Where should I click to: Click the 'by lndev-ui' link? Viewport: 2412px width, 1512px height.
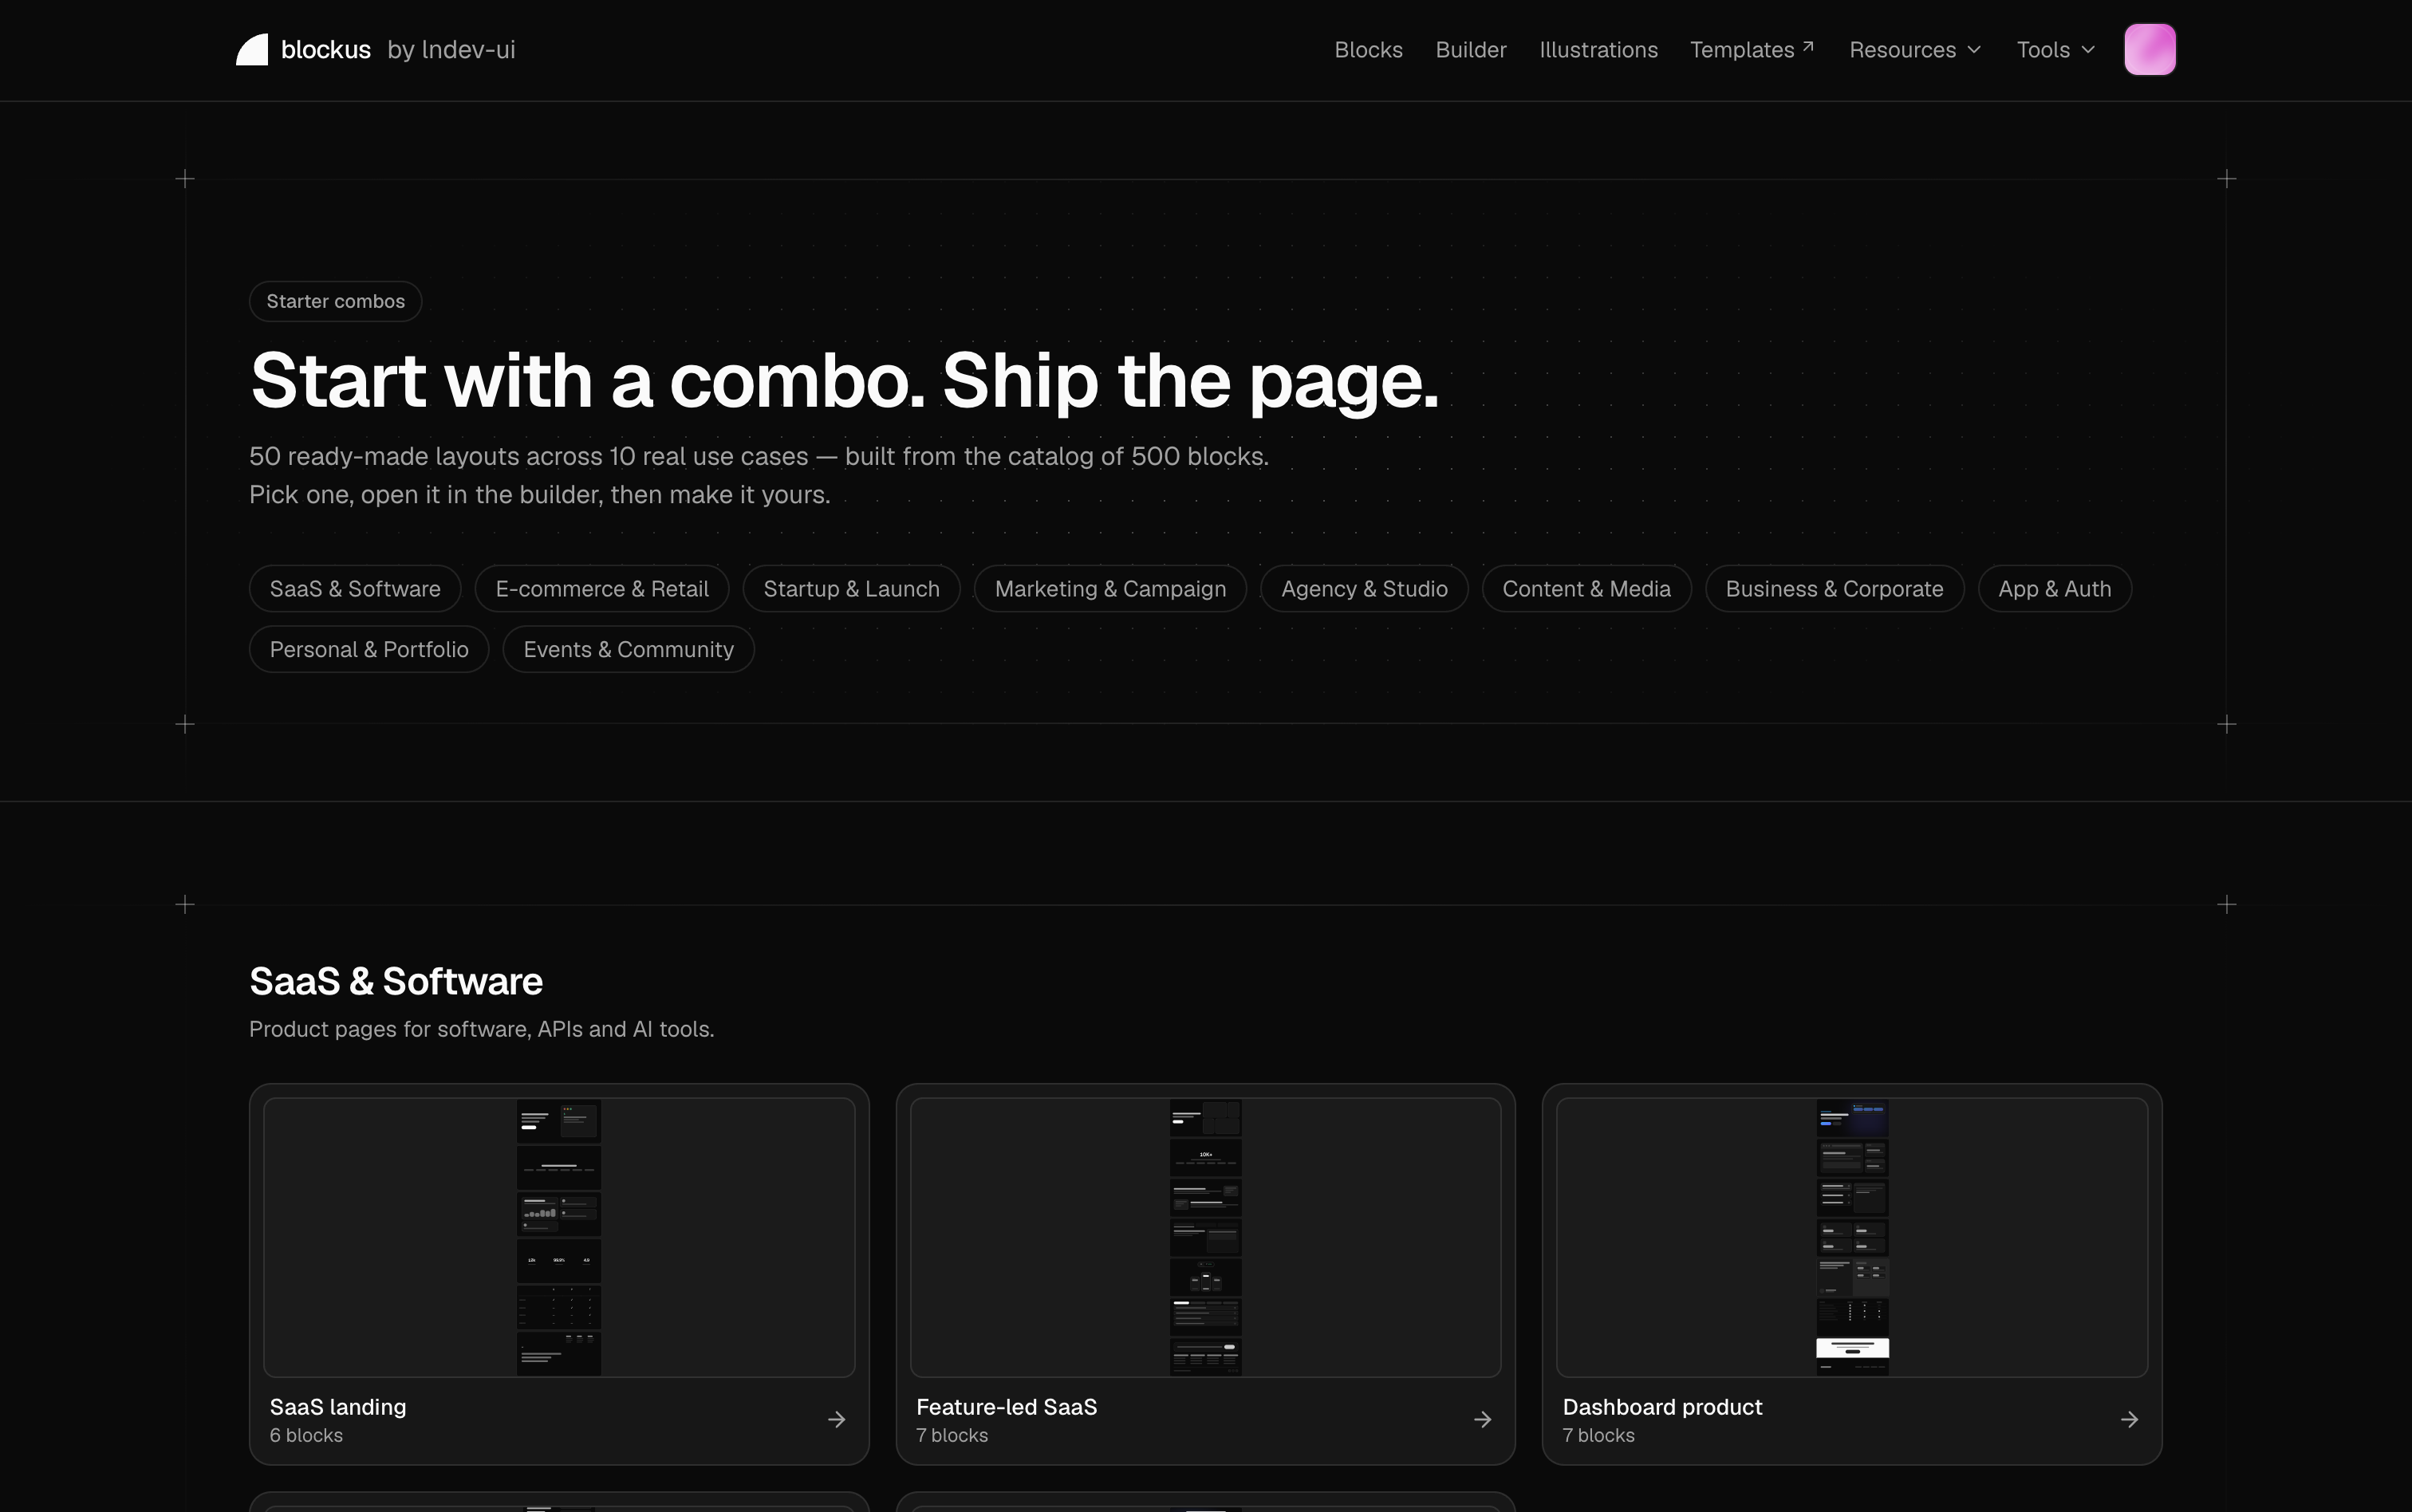451,50
